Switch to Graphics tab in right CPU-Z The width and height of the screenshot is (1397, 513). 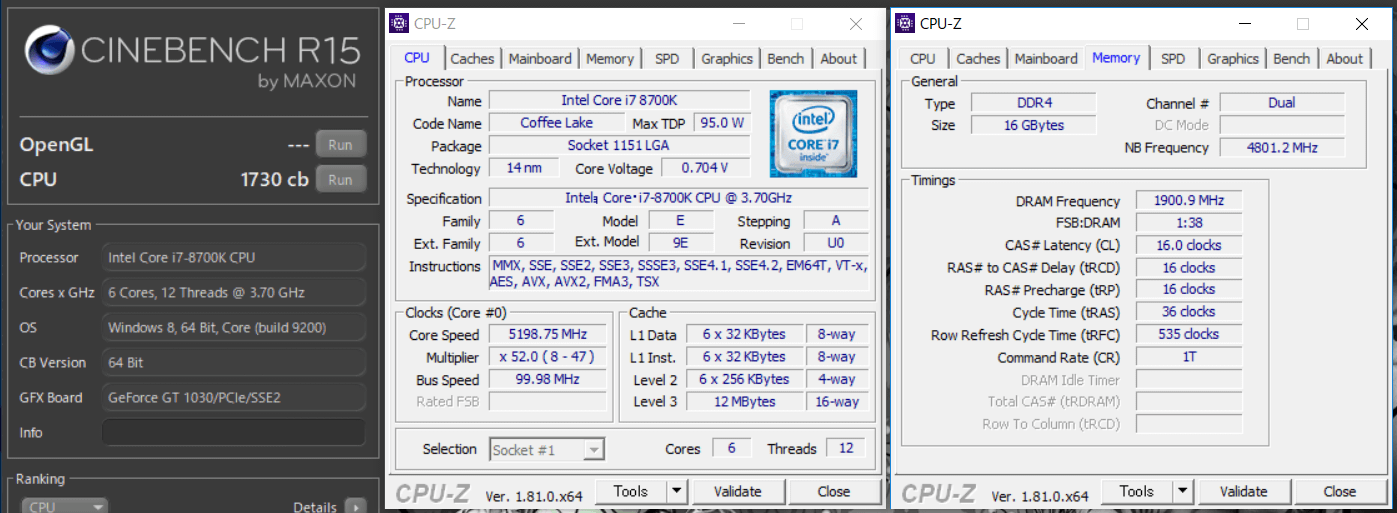[x=1233, y=59]
